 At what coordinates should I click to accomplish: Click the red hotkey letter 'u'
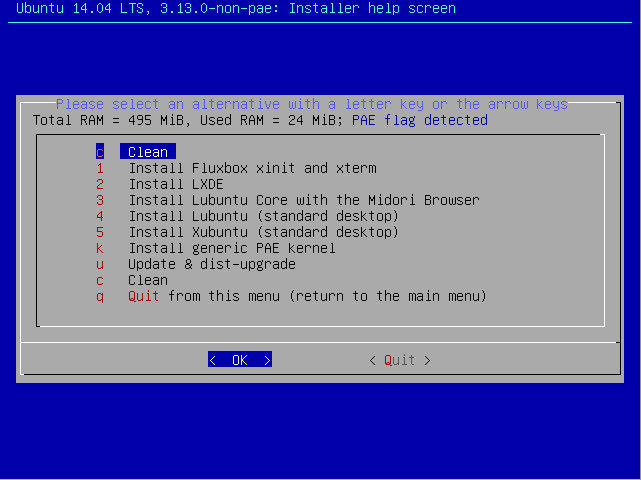click(x=100, y=265)
